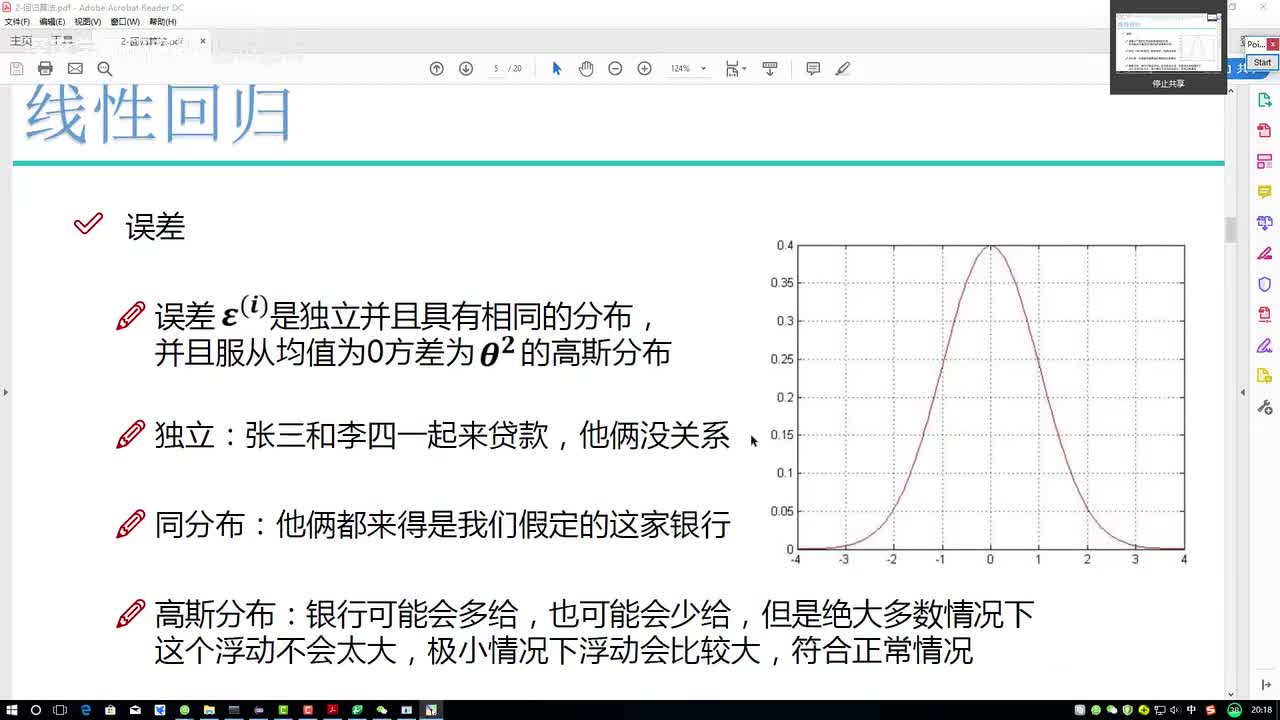Viewport: 1280px width, 720px height.
Task: Open Edit PDF tool in right pane
Action: pyautogui.click(x=1264, y=161)
